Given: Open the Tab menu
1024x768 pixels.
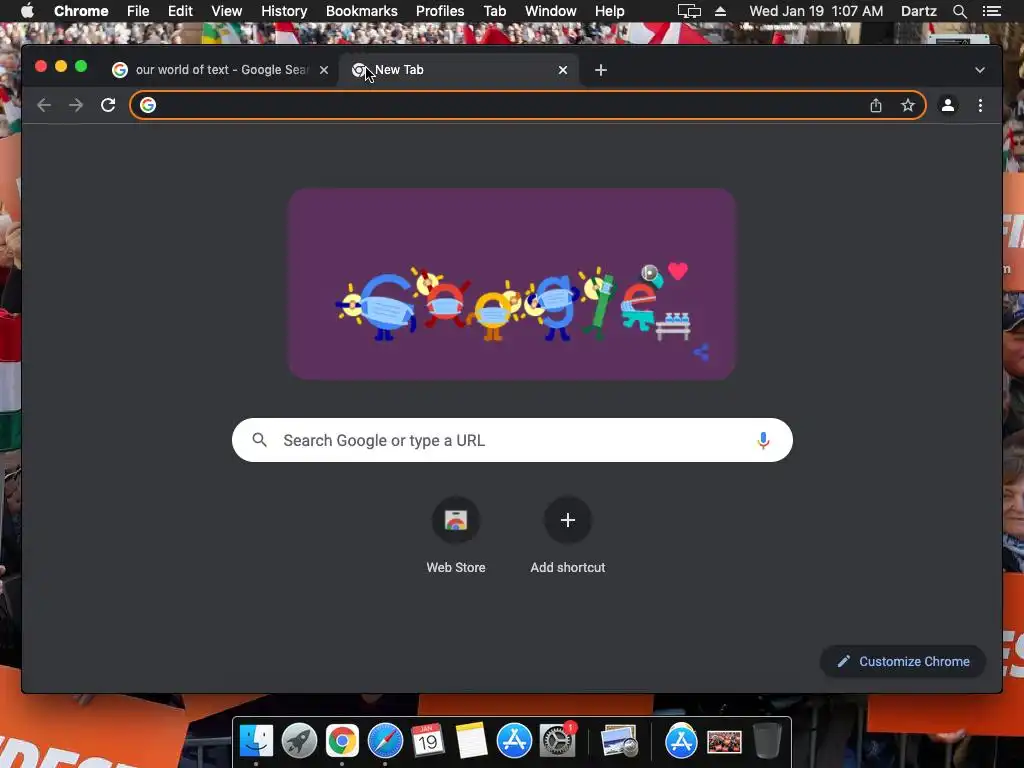Looking at the screenshot, I should [x=494, y=11].
